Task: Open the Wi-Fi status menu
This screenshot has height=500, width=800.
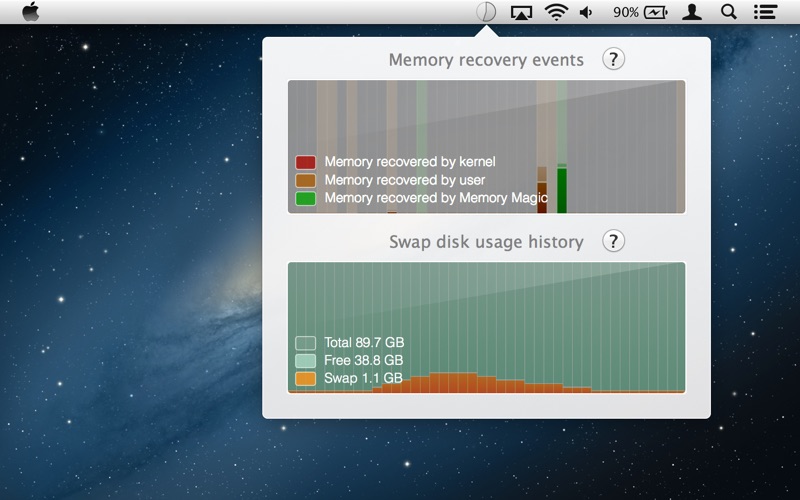Action: click(x=555, y=12)
